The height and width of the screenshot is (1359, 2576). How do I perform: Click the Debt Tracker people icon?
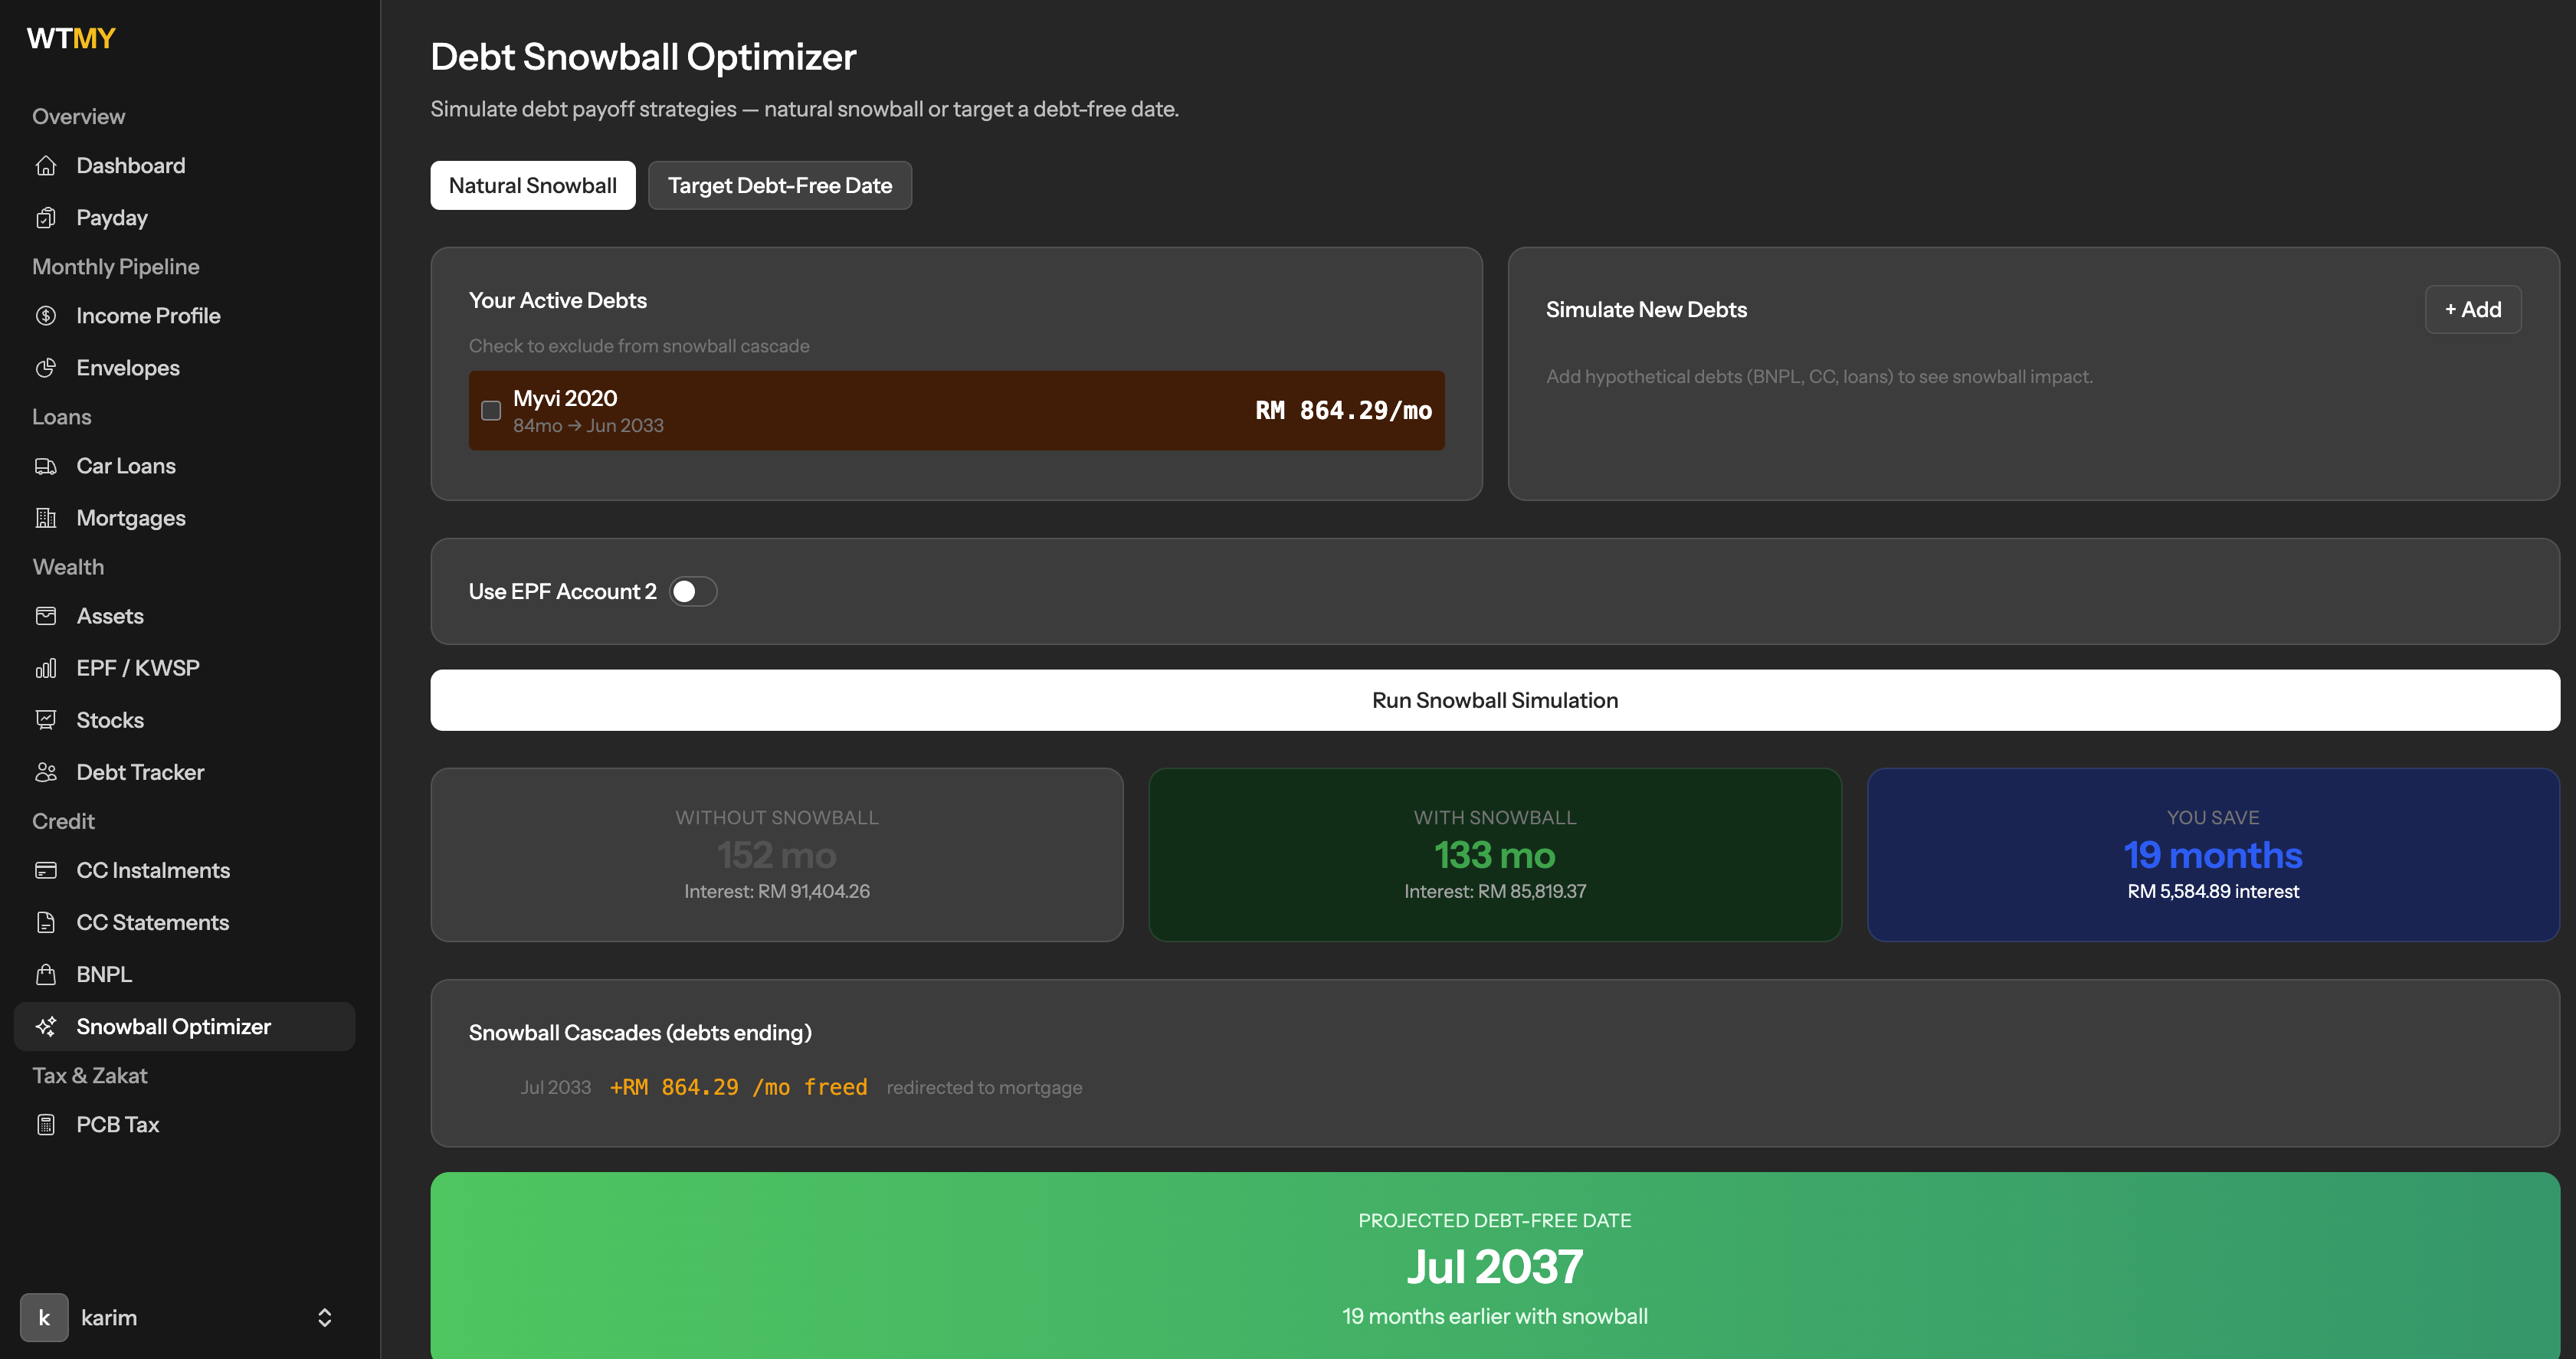pyautogui.click(x=46, y=772)
